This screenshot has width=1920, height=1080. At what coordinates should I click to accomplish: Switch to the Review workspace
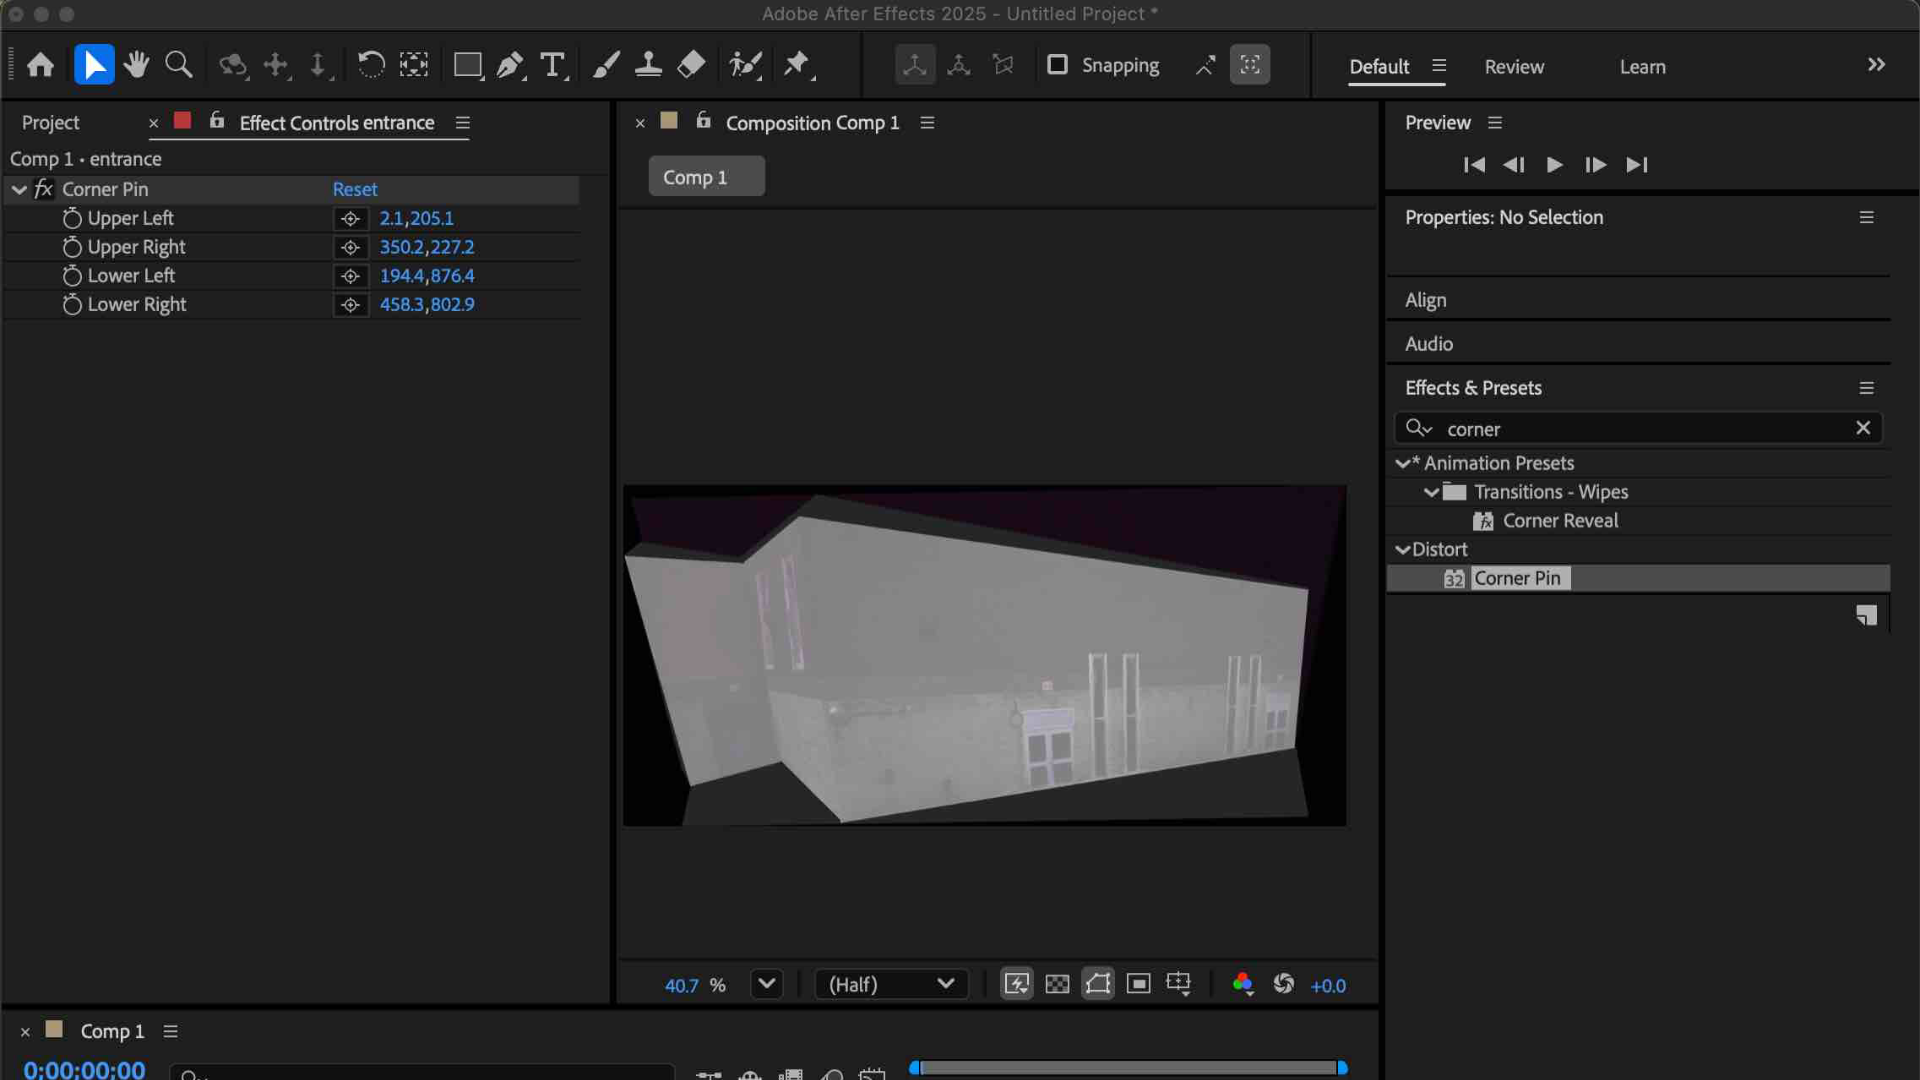tap(1514, 66)
